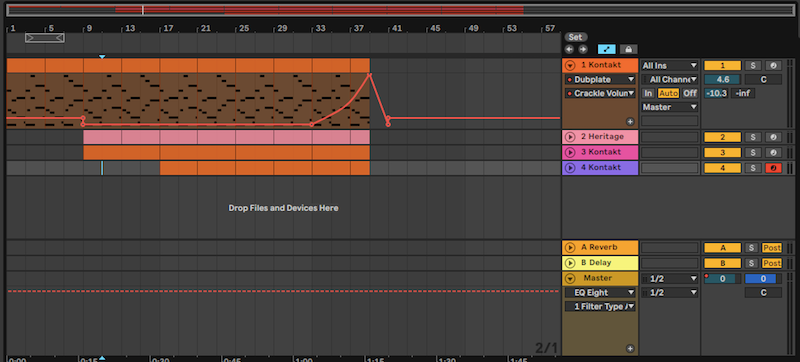Fold the 1 Kontakt track
Screen dimensions: 800x362
(570, 65)
